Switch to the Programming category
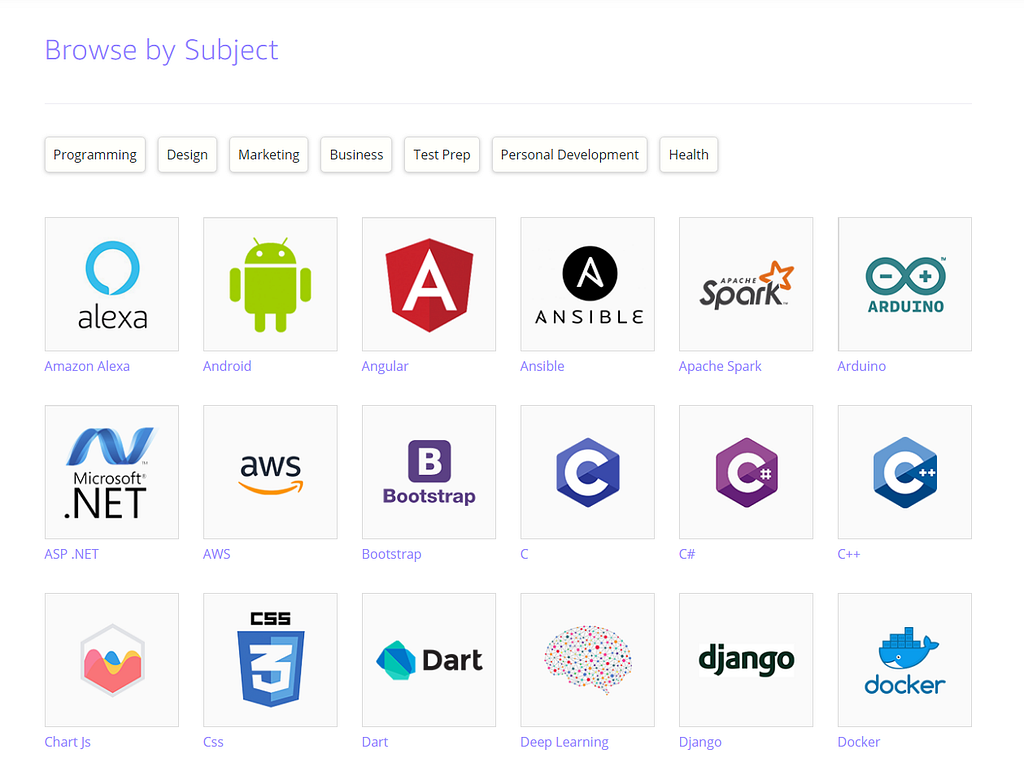The width and height of the screenshot is (1024, 767). [x=95, y=155]
